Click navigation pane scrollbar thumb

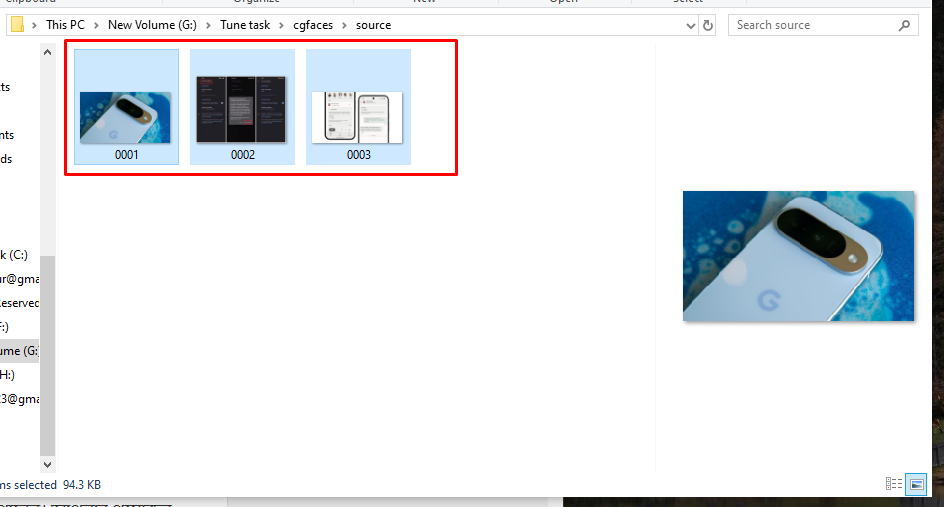point(48,355)
